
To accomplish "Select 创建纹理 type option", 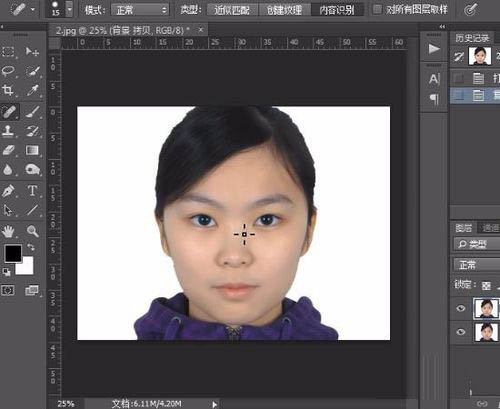I will tap(284, 10).
